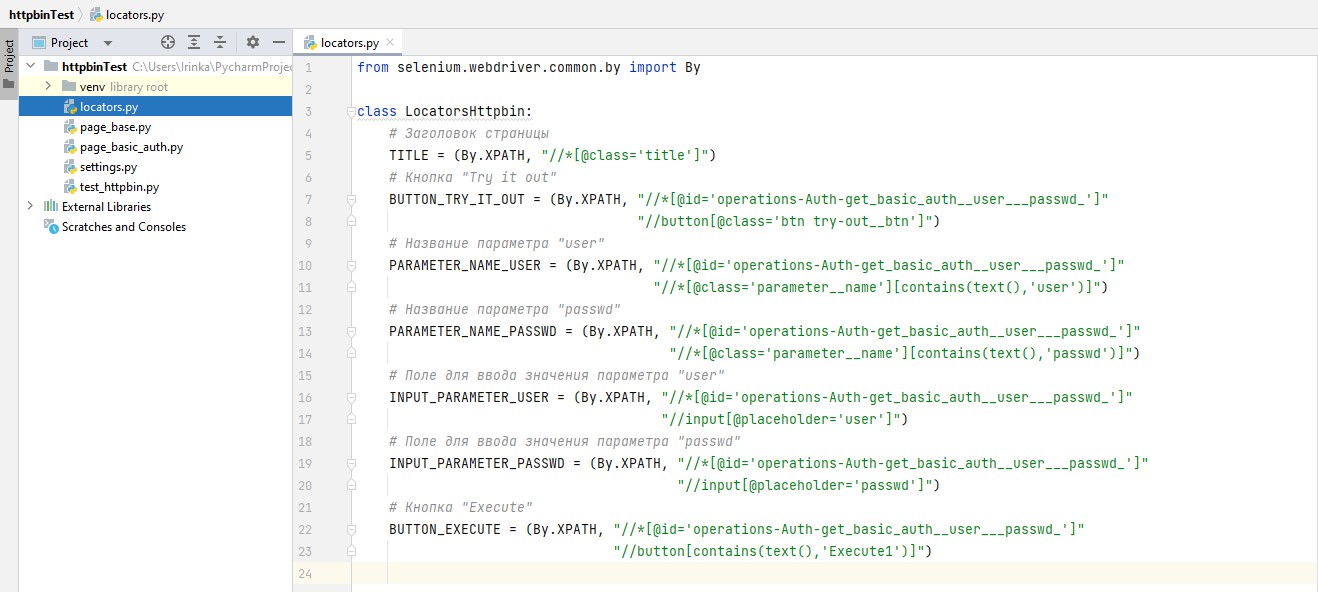Open the Project view type dropdown
The height and width of the screenshot is (592, 1318).
108,43
